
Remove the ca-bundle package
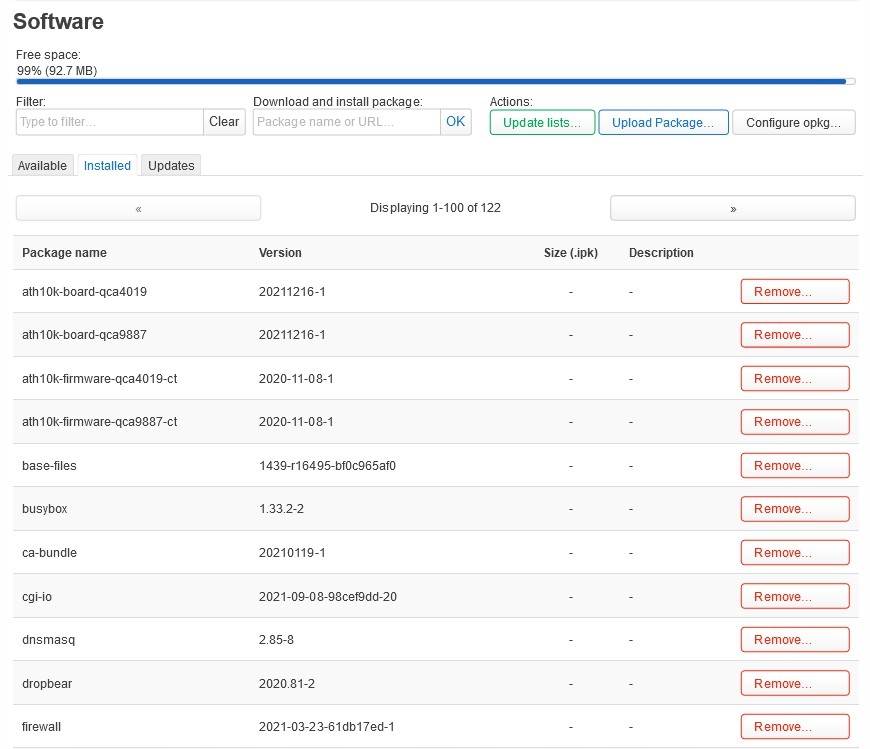[794, 553]
